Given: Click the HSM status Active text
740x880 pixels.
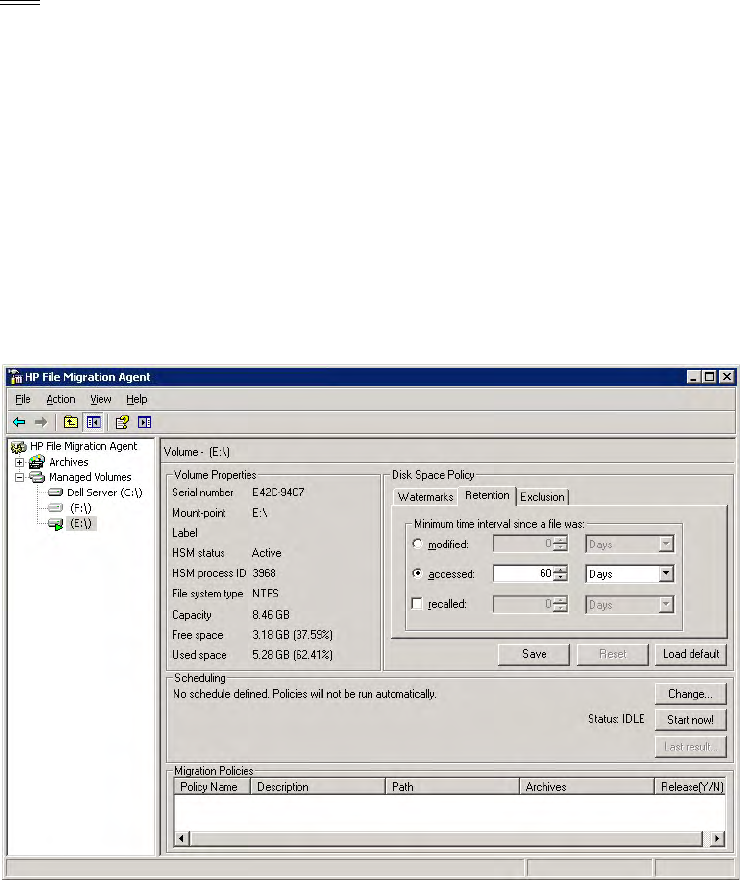Looking at the screenshot, I should 266,553.
